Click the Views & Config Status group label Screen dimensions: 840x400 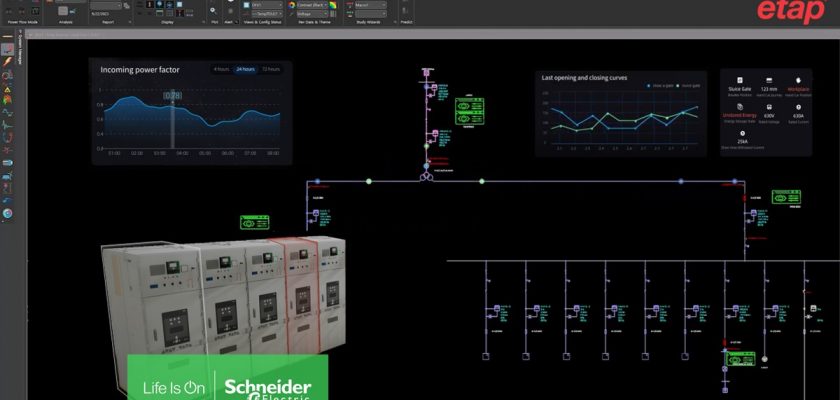[x=262, y=22]
